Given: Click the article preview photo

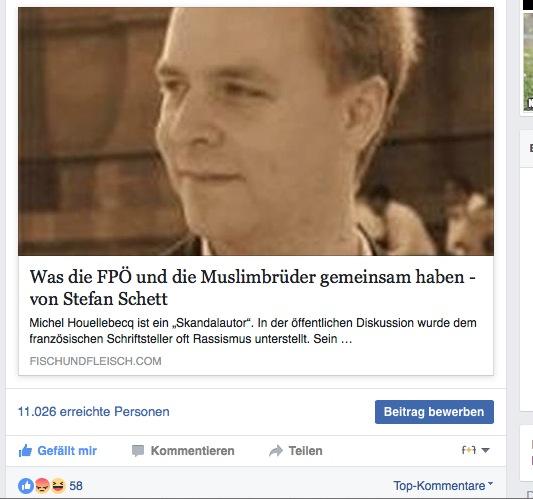Looking at the screenshot, I should point(256,131).
